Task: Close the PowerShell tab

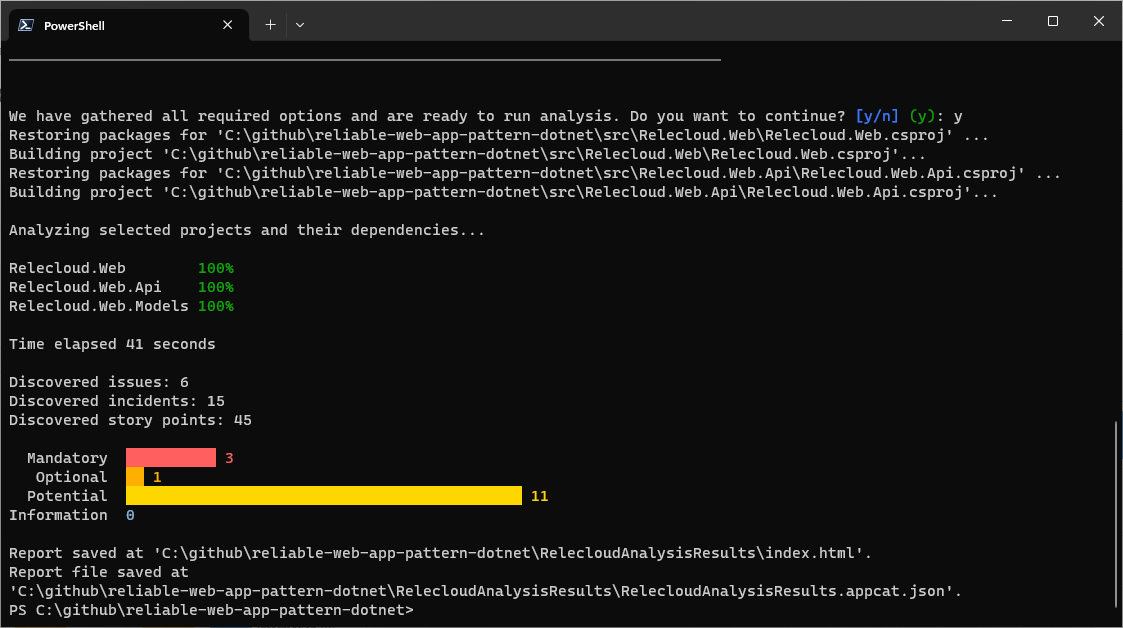Action: click(x=227, y=25)
